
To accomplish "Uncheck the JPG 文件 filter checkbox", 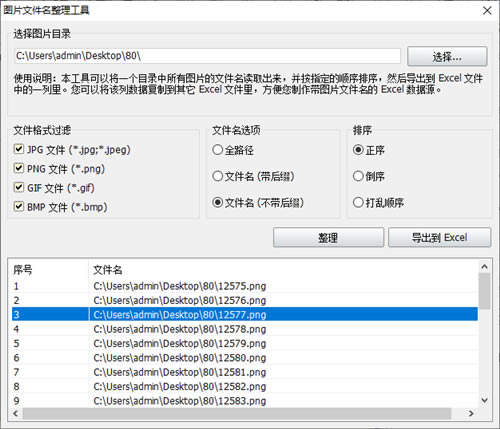I will point(19,149).
